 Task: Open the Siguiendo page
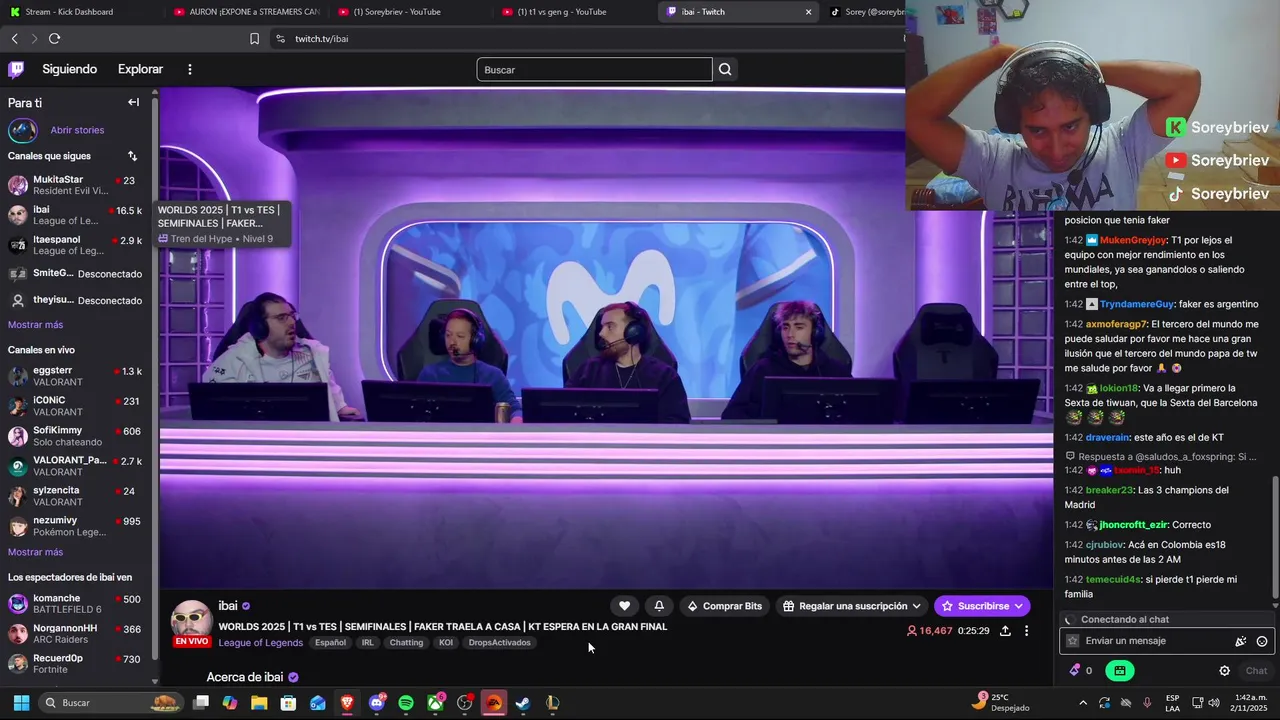69,69
